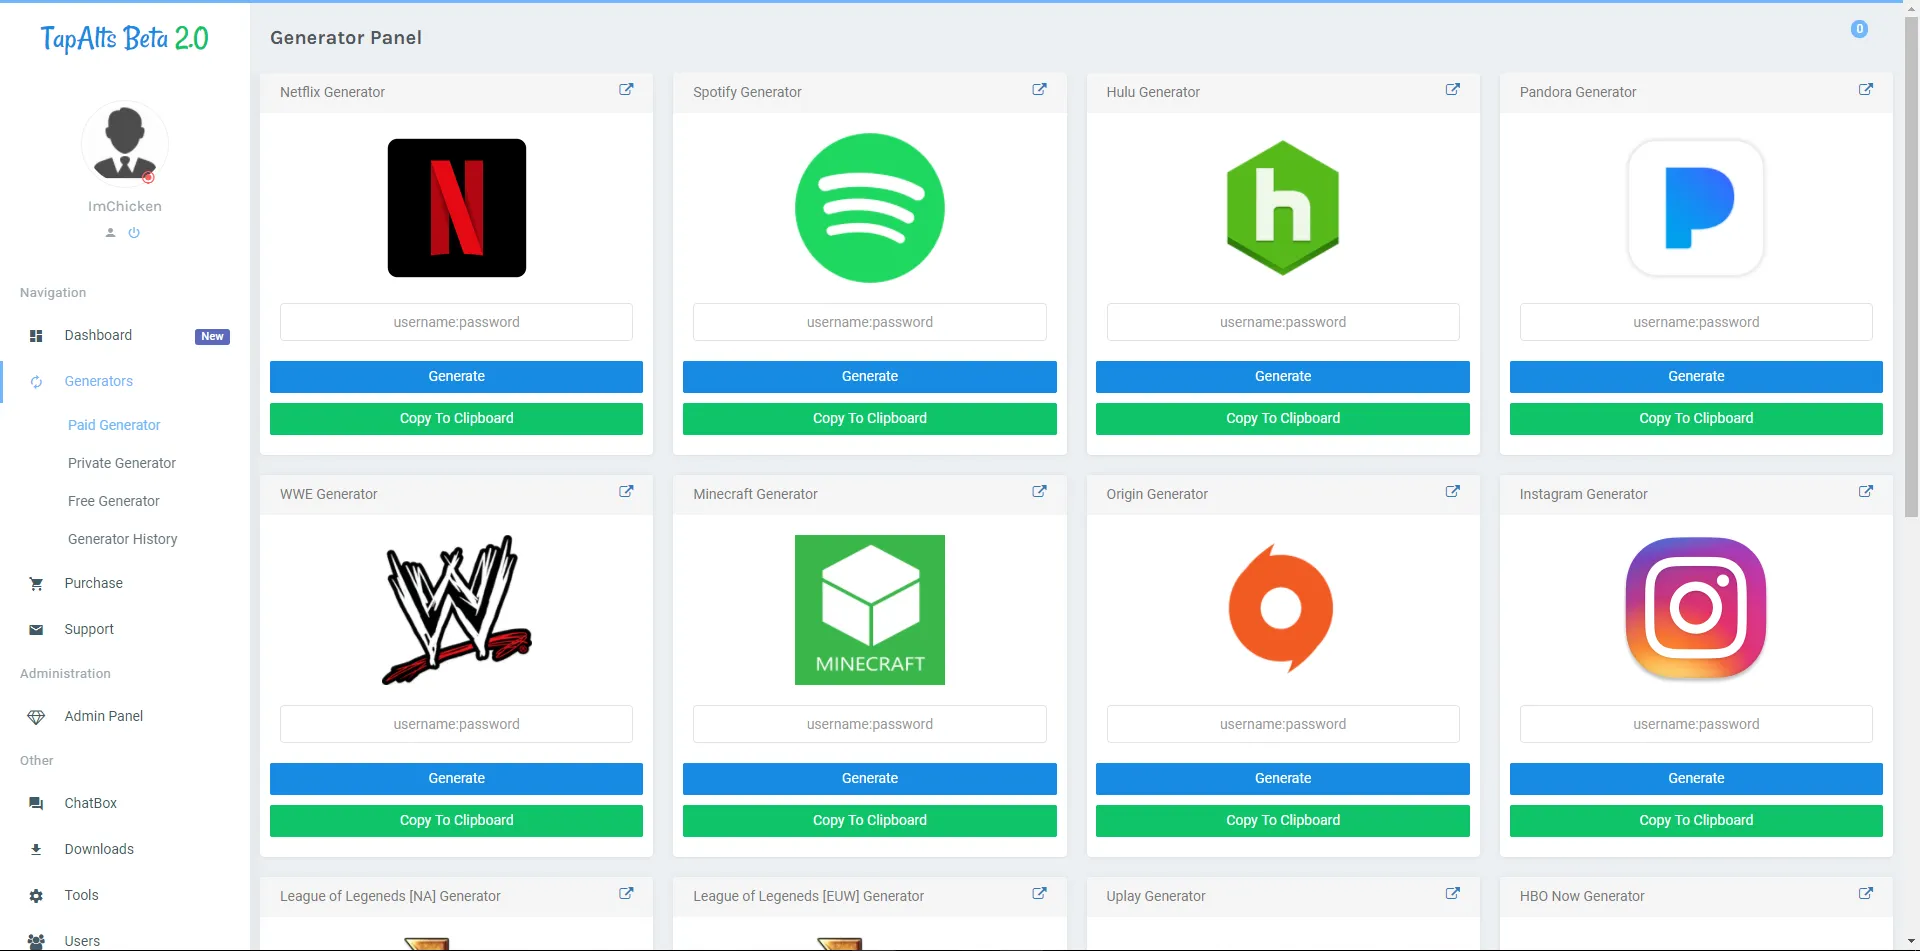Open Minecraft Generator external link icon
Screen dimensions: 1920x951
[1039, 491]
